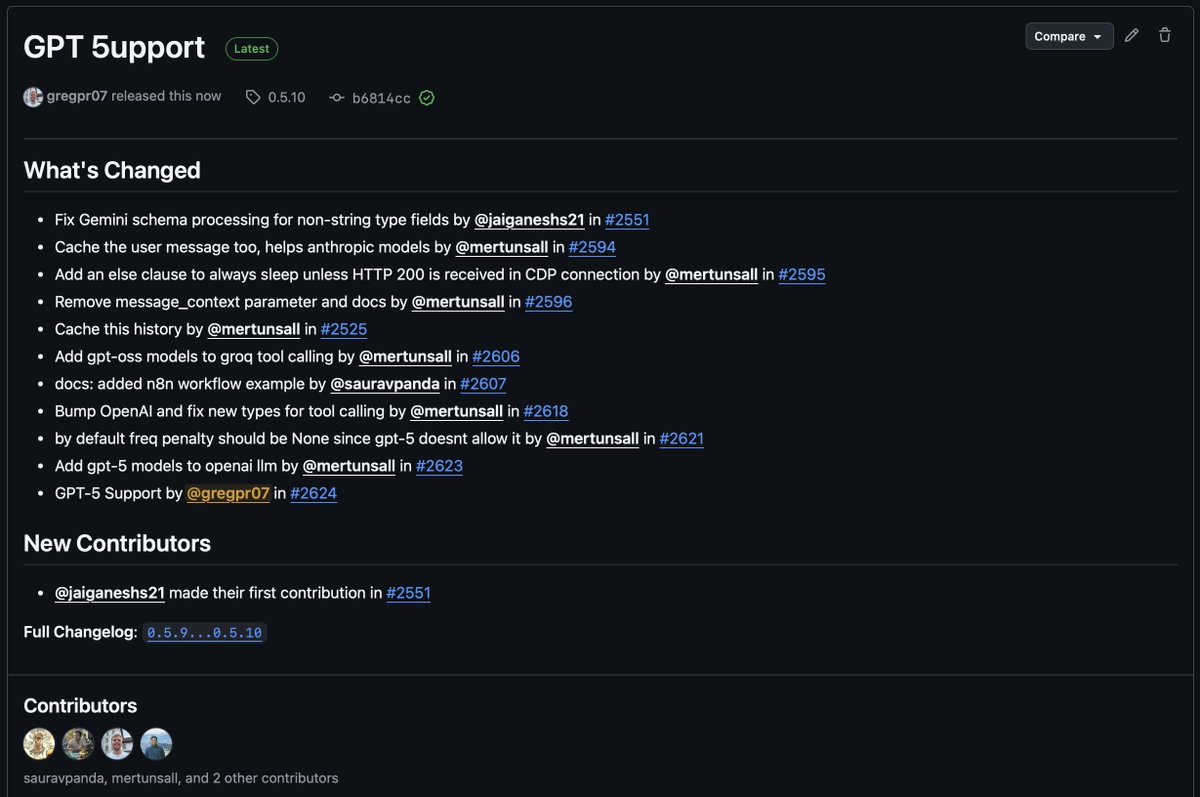Open the gregpr07 author link in header
The width and height of the screenshot is (1200, 797).
tap(77, 97)
